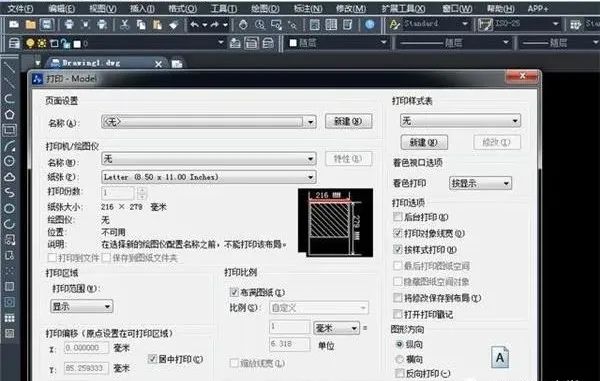Toggle the layer on/off light bulb icon
This screenshot has width=600, height=381.
pyautogui.click(x=30, y=43)
